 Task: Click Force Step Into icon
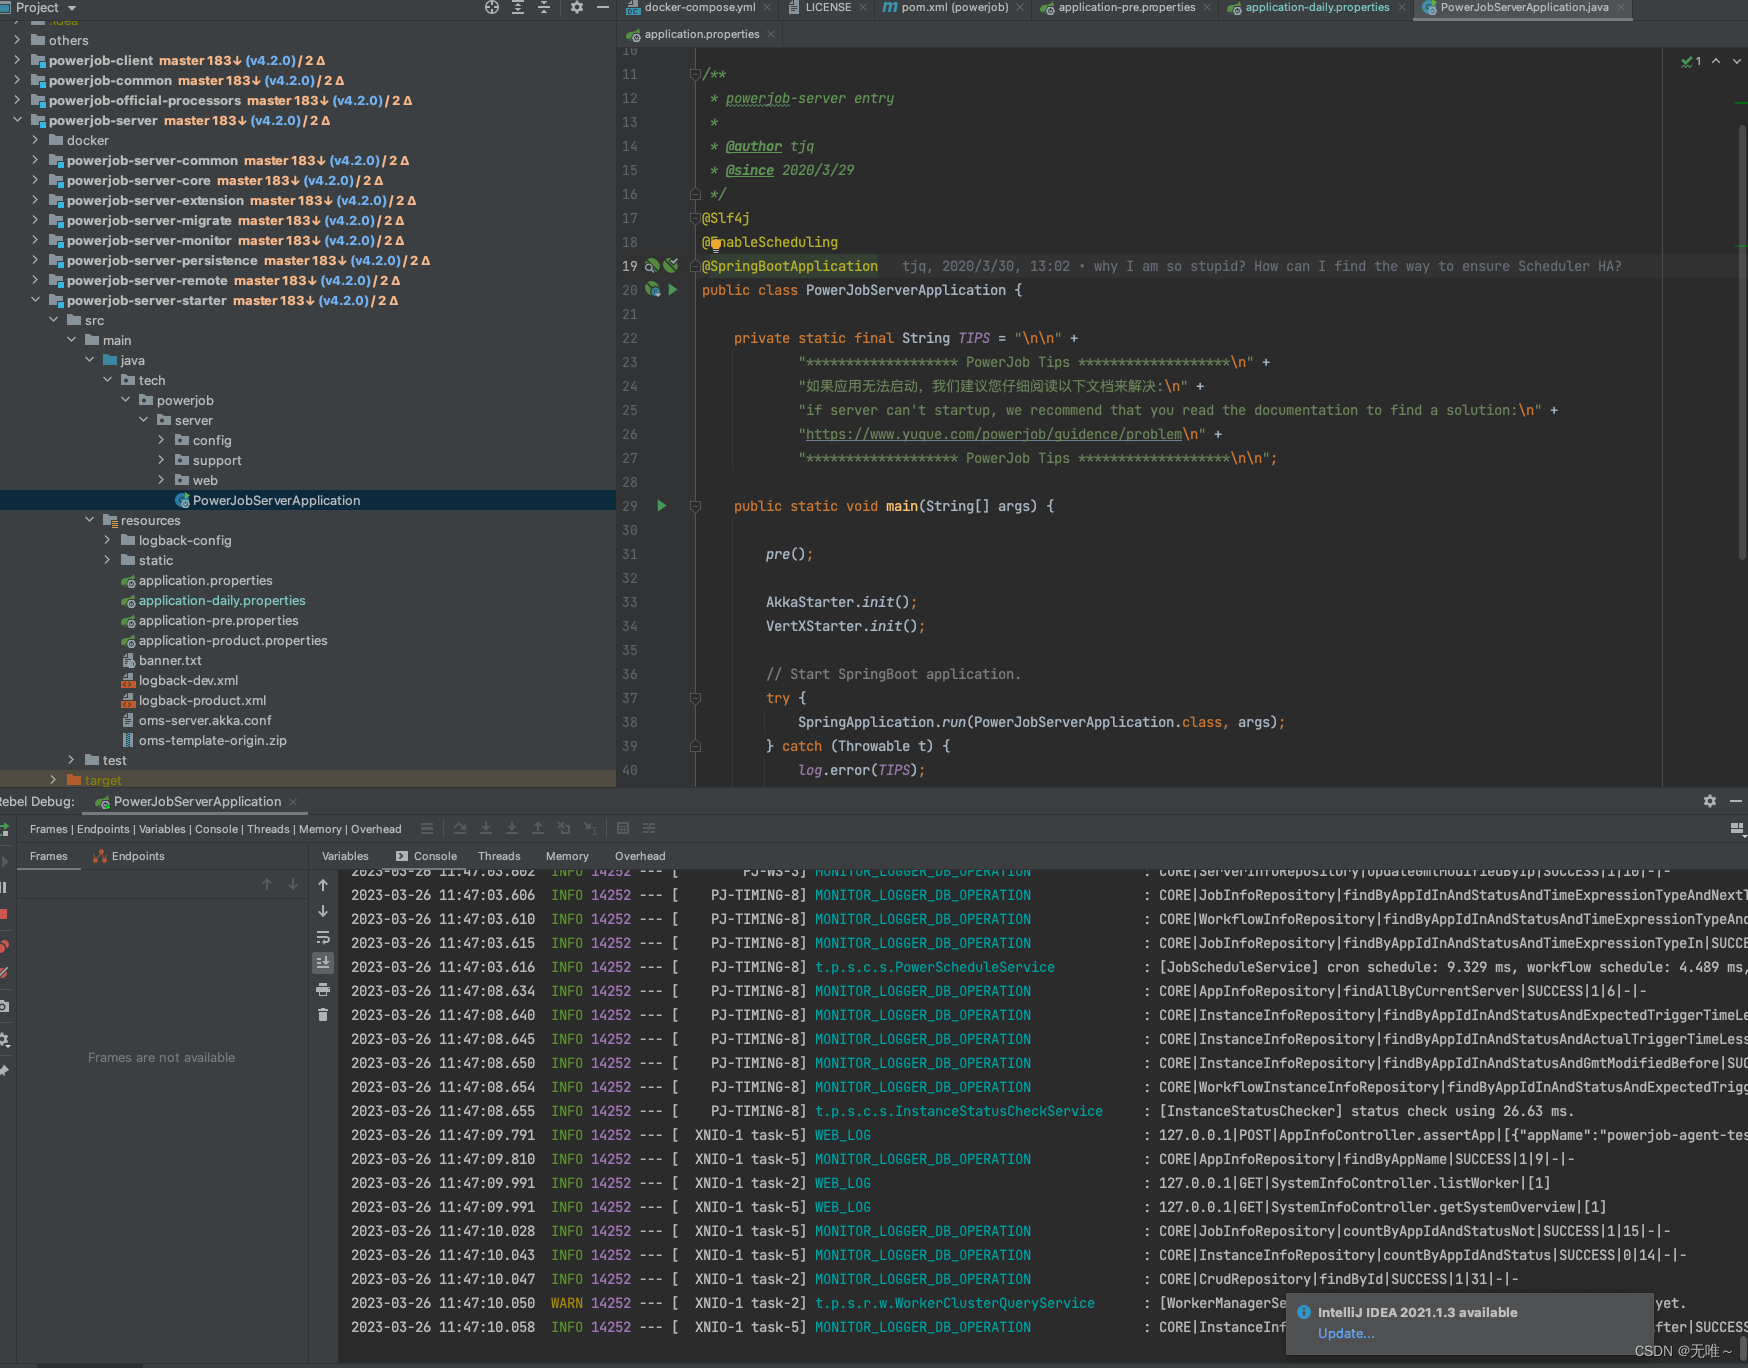tap(512, 828)
